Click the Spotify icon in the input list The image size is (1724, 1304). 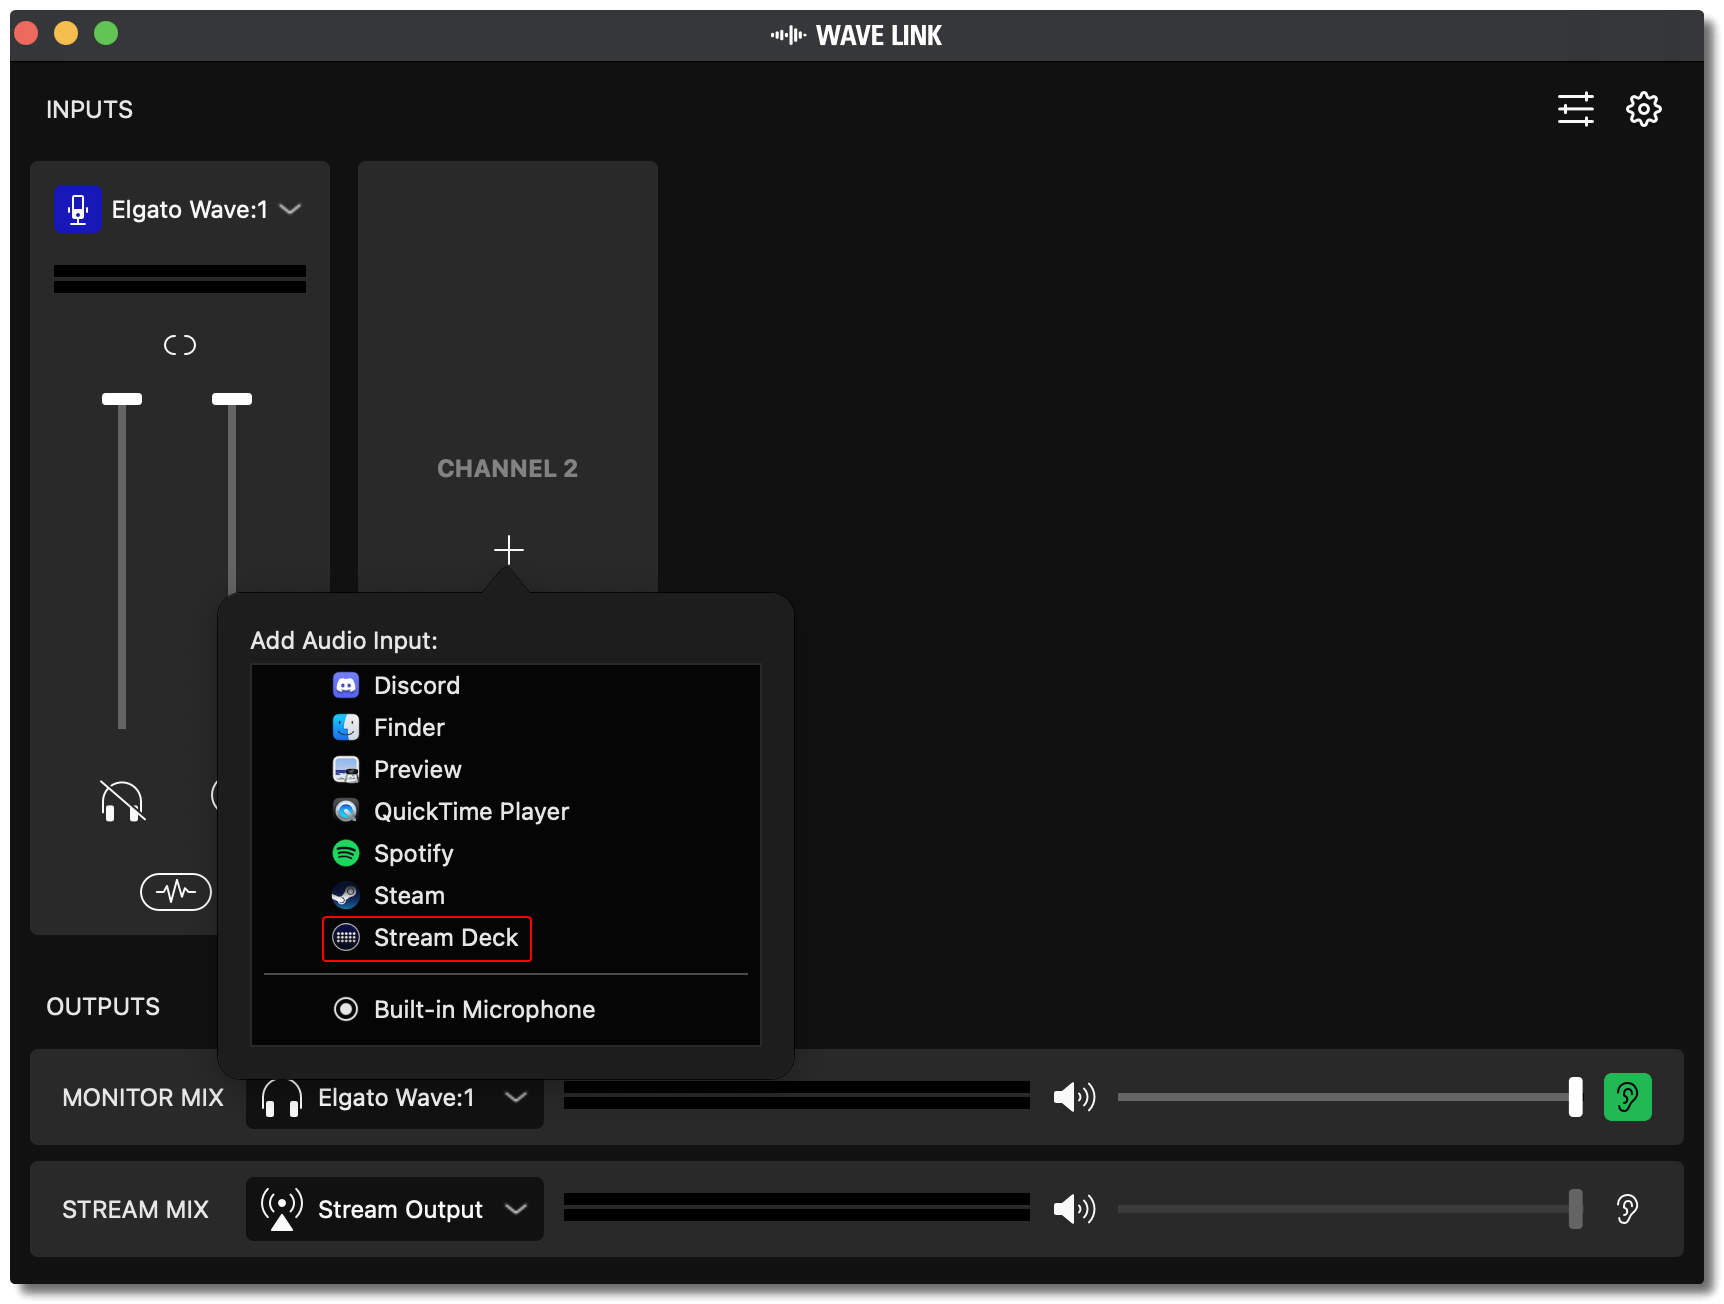click(x=347, y=853)
